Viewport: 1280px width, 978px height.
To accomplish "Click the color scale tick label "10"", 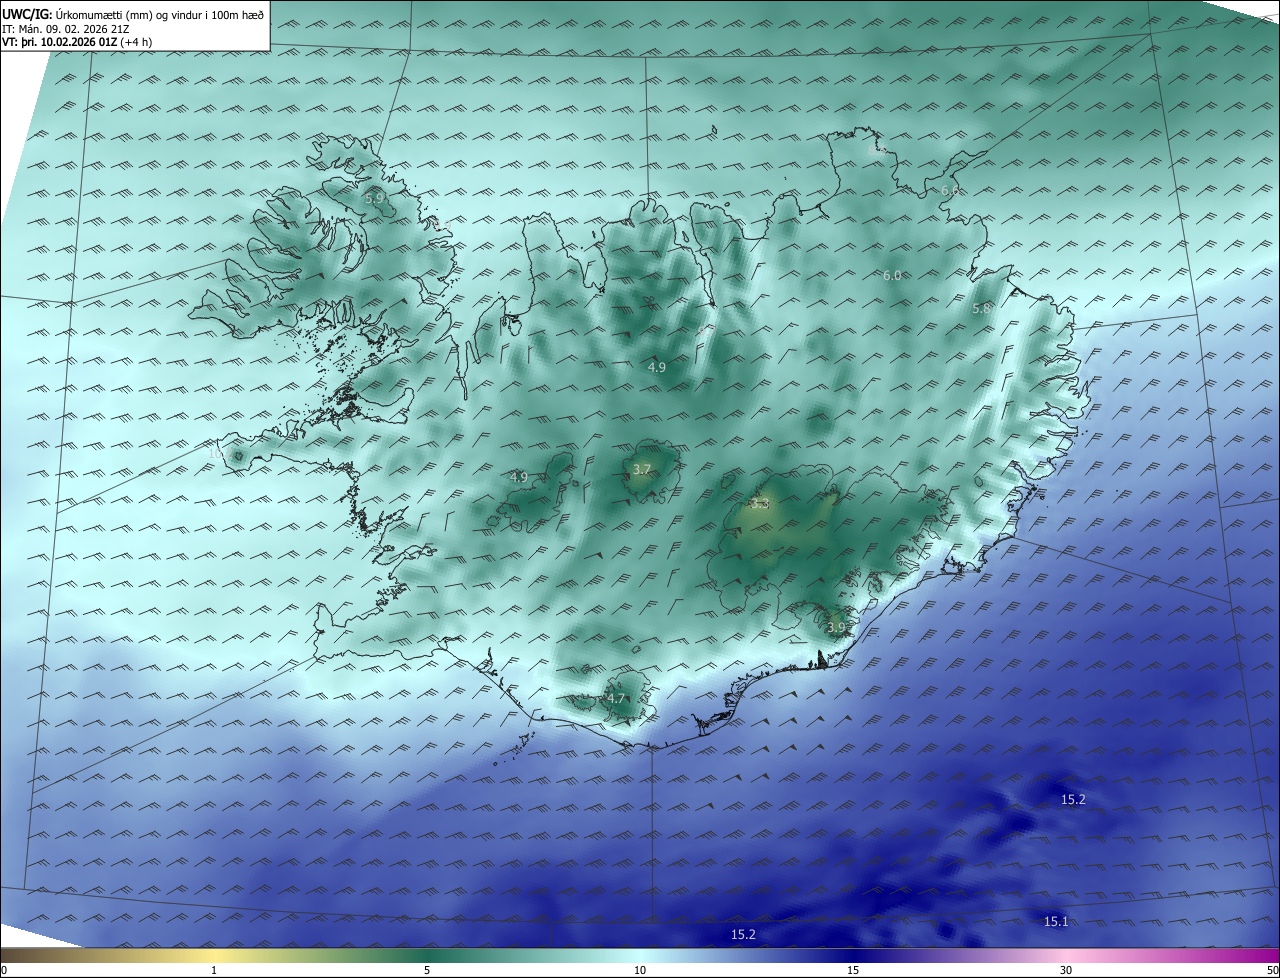I will pyautogui.click(x=640, y=970).
